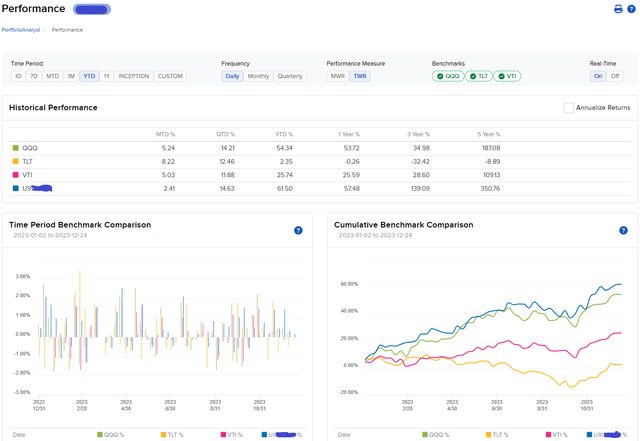Viewport: 640px width, 441px height.
Task: Click the print icon at top right
Action: pyautogui.click(x=617, y=10)
